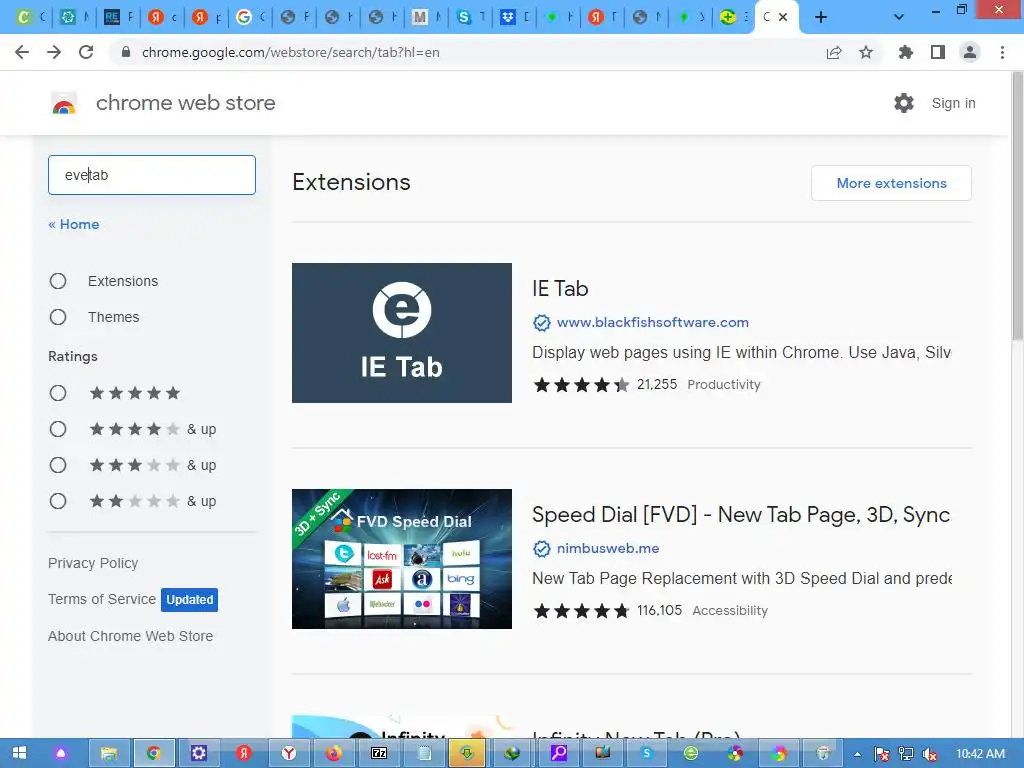This screenshot has width=1024, height=768.
Task: Toggle the Chrome side panel icon
Action: (x=938, y=52)
